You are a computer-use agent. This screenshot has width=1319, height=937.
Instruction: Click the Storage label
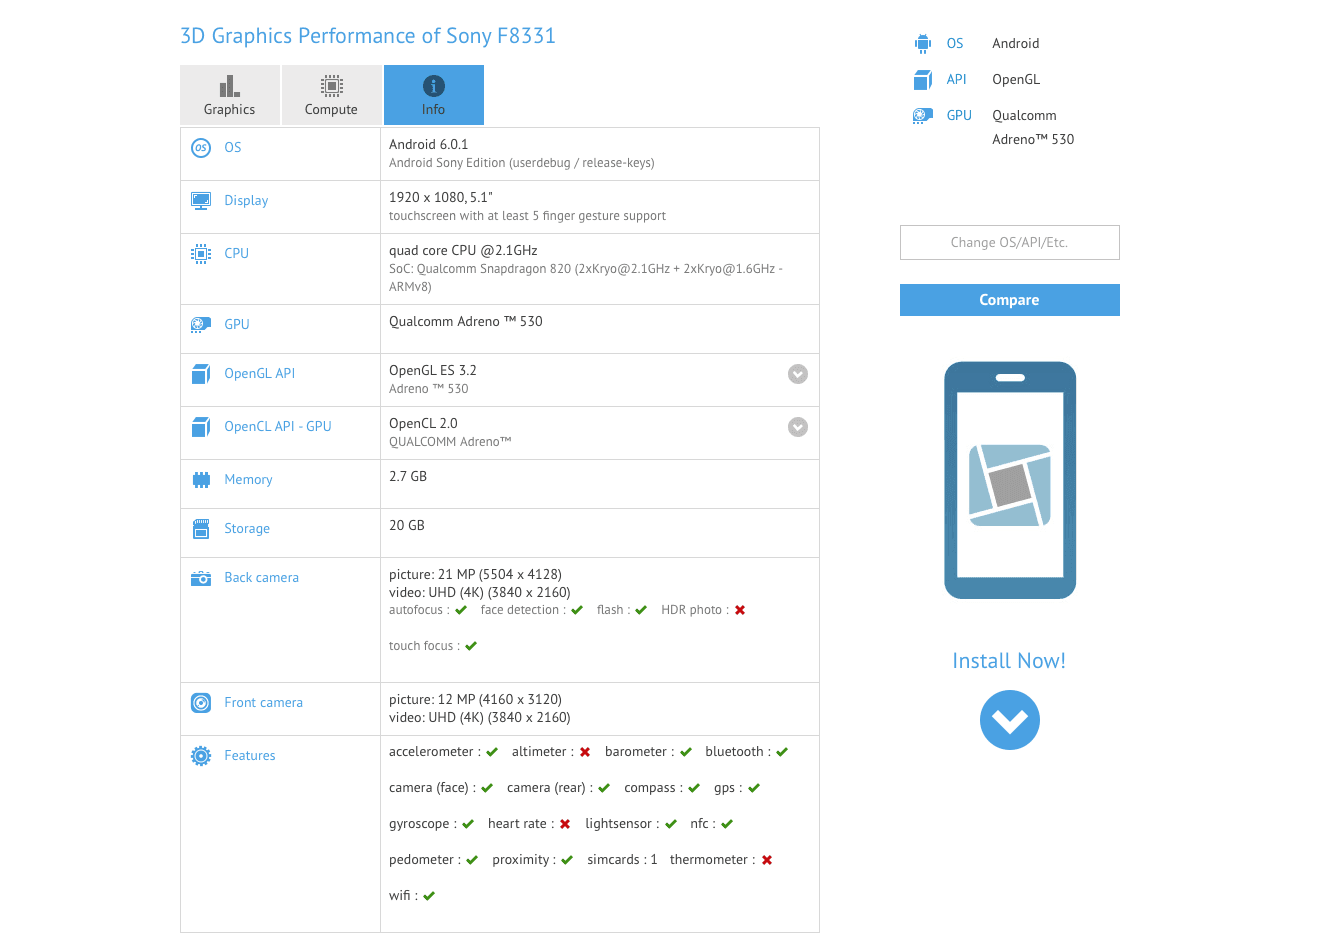(247, 529)
